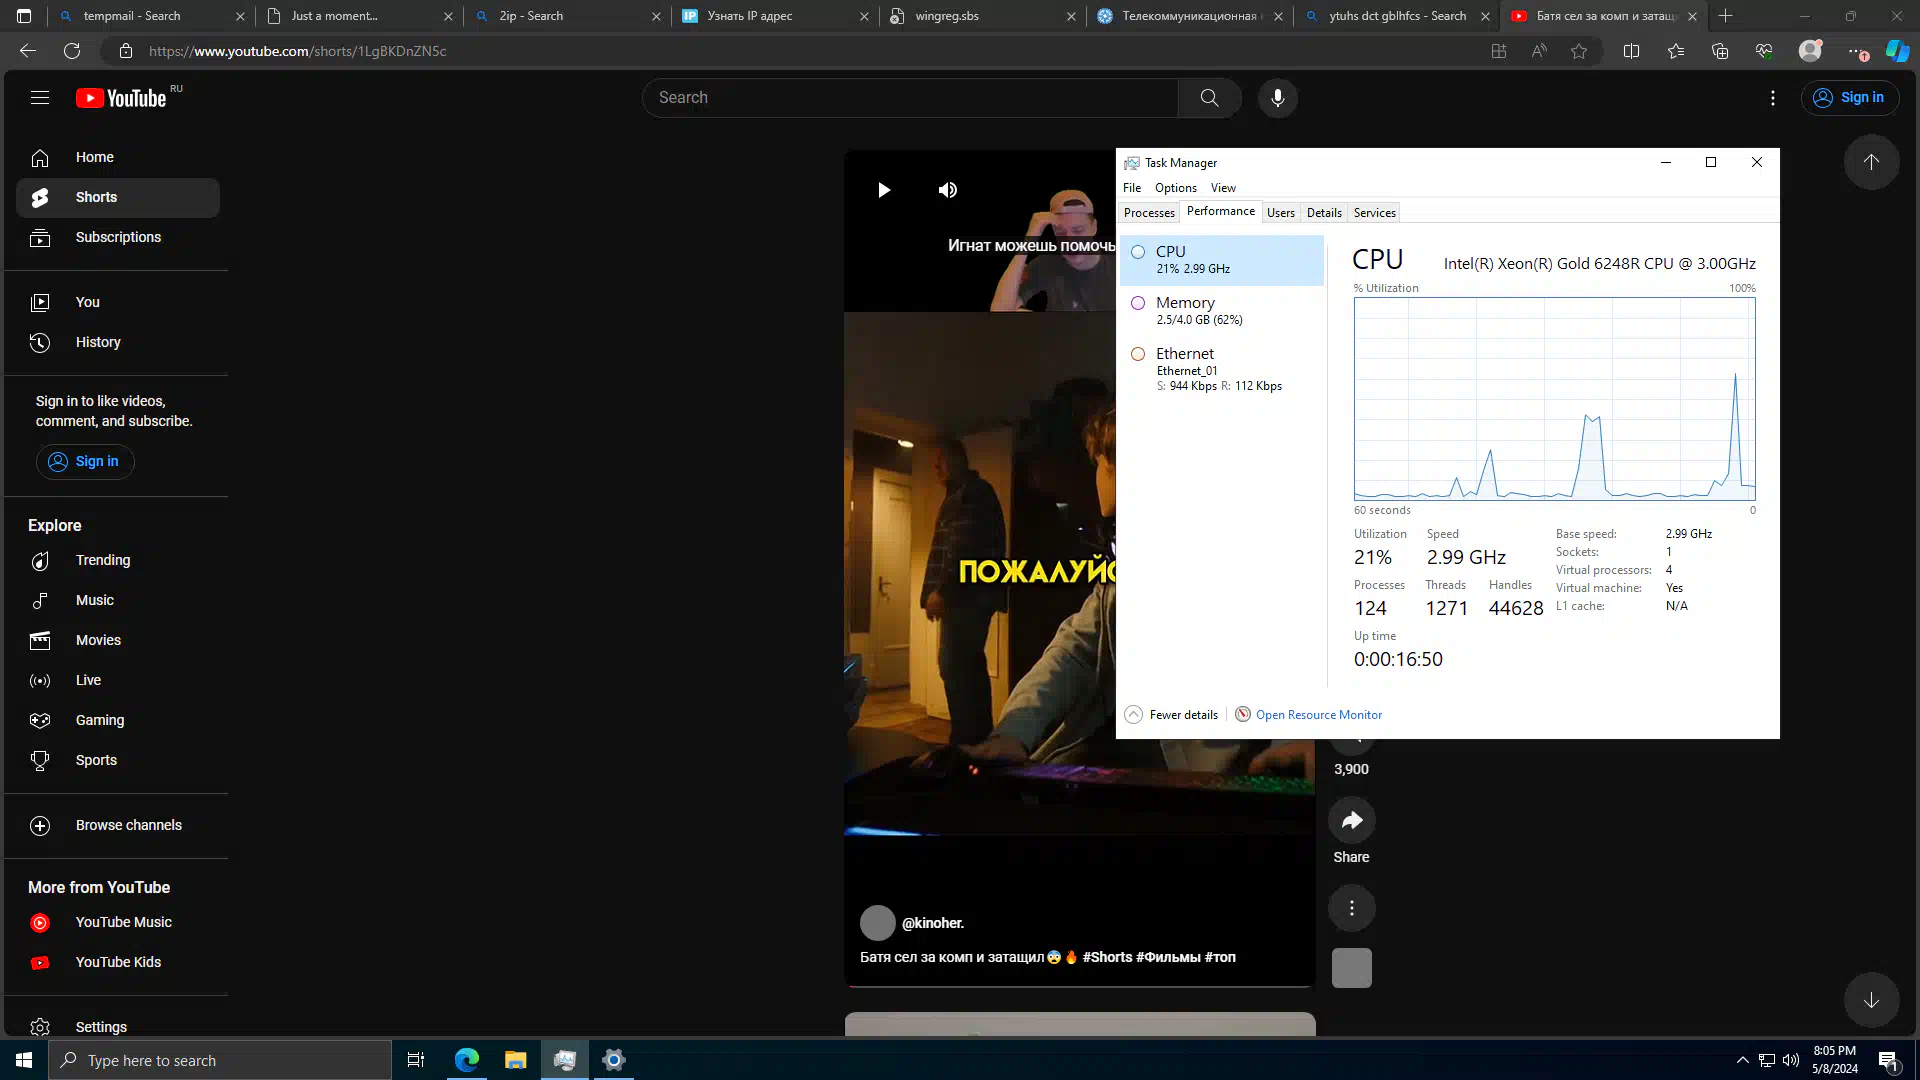Mute the short's volume speaker

coord(947,190)
